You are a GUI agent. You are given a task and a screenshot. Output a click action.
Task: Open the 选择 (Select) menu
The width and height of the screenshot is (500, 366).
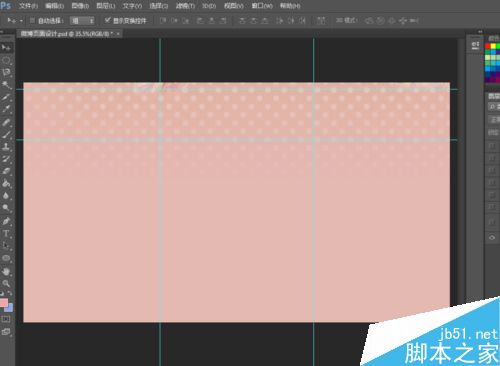[159, 6]
